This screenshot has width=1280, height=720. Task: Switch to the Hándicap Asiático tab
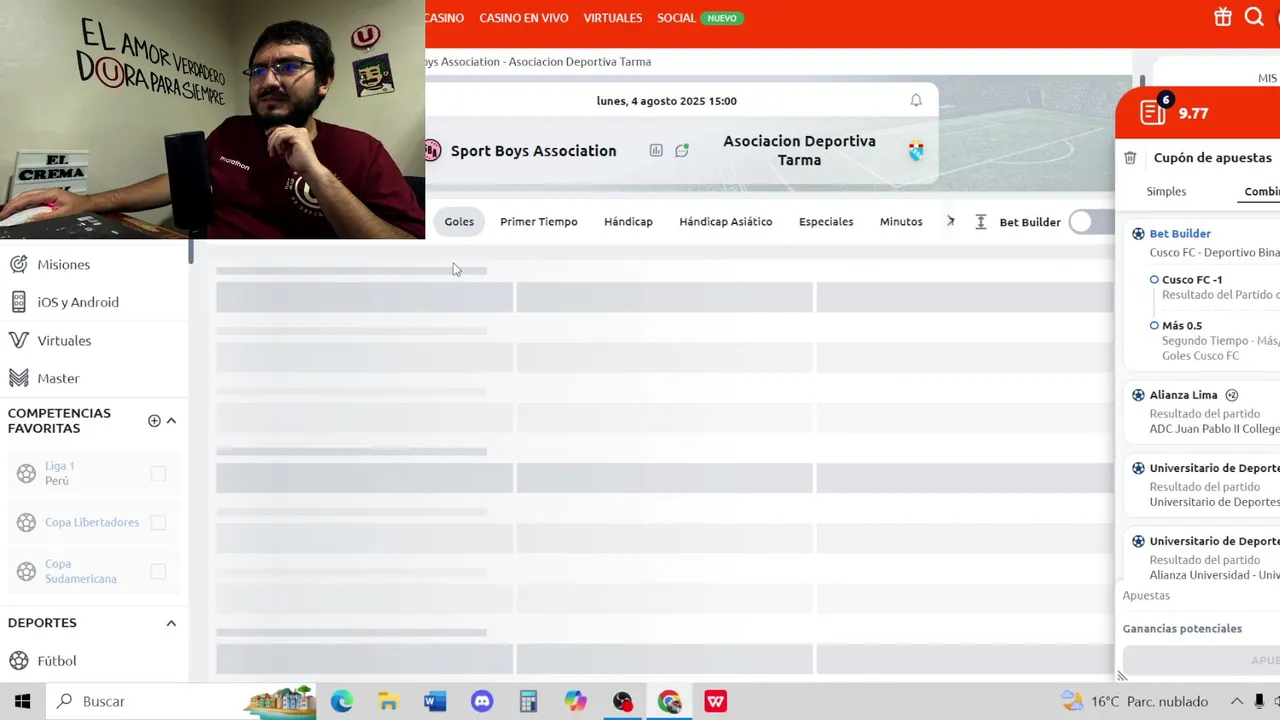point(726,221)
